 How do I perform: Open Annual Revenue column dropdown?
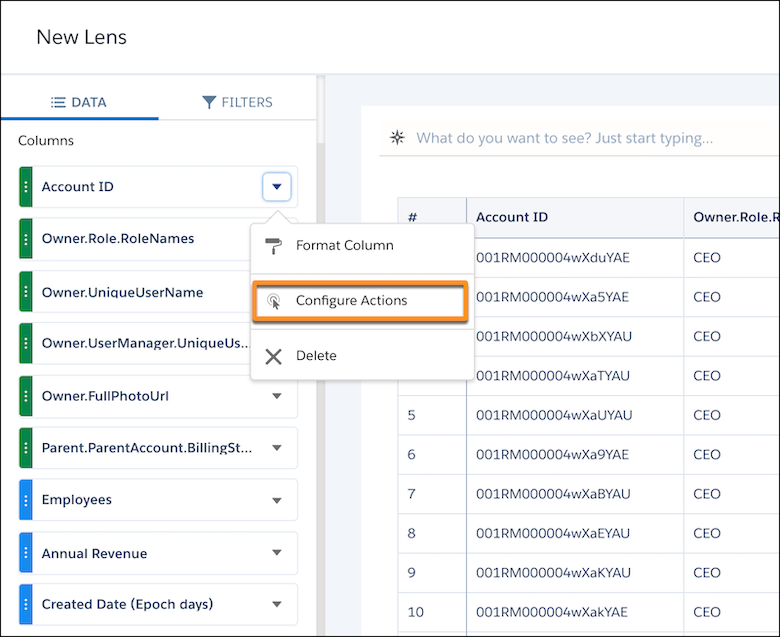(x=277, y=552)
